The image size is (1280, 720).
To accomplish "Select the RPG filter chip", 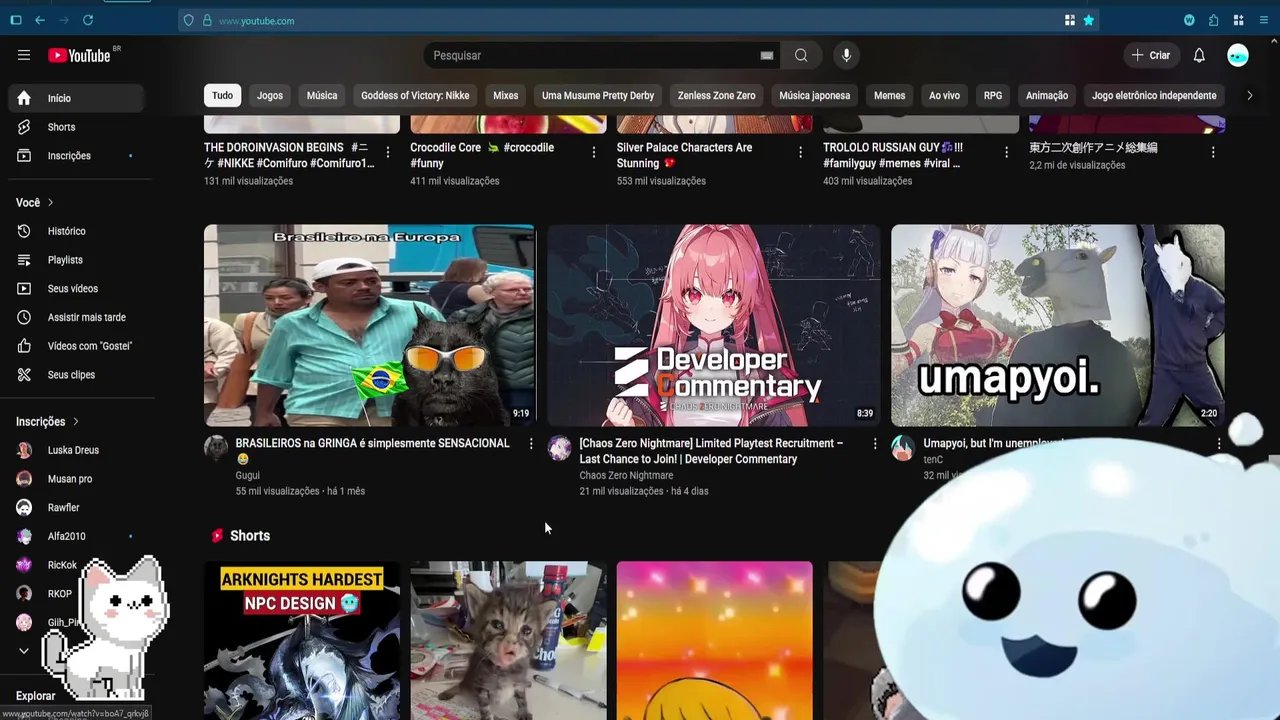I will pos(993,96).
